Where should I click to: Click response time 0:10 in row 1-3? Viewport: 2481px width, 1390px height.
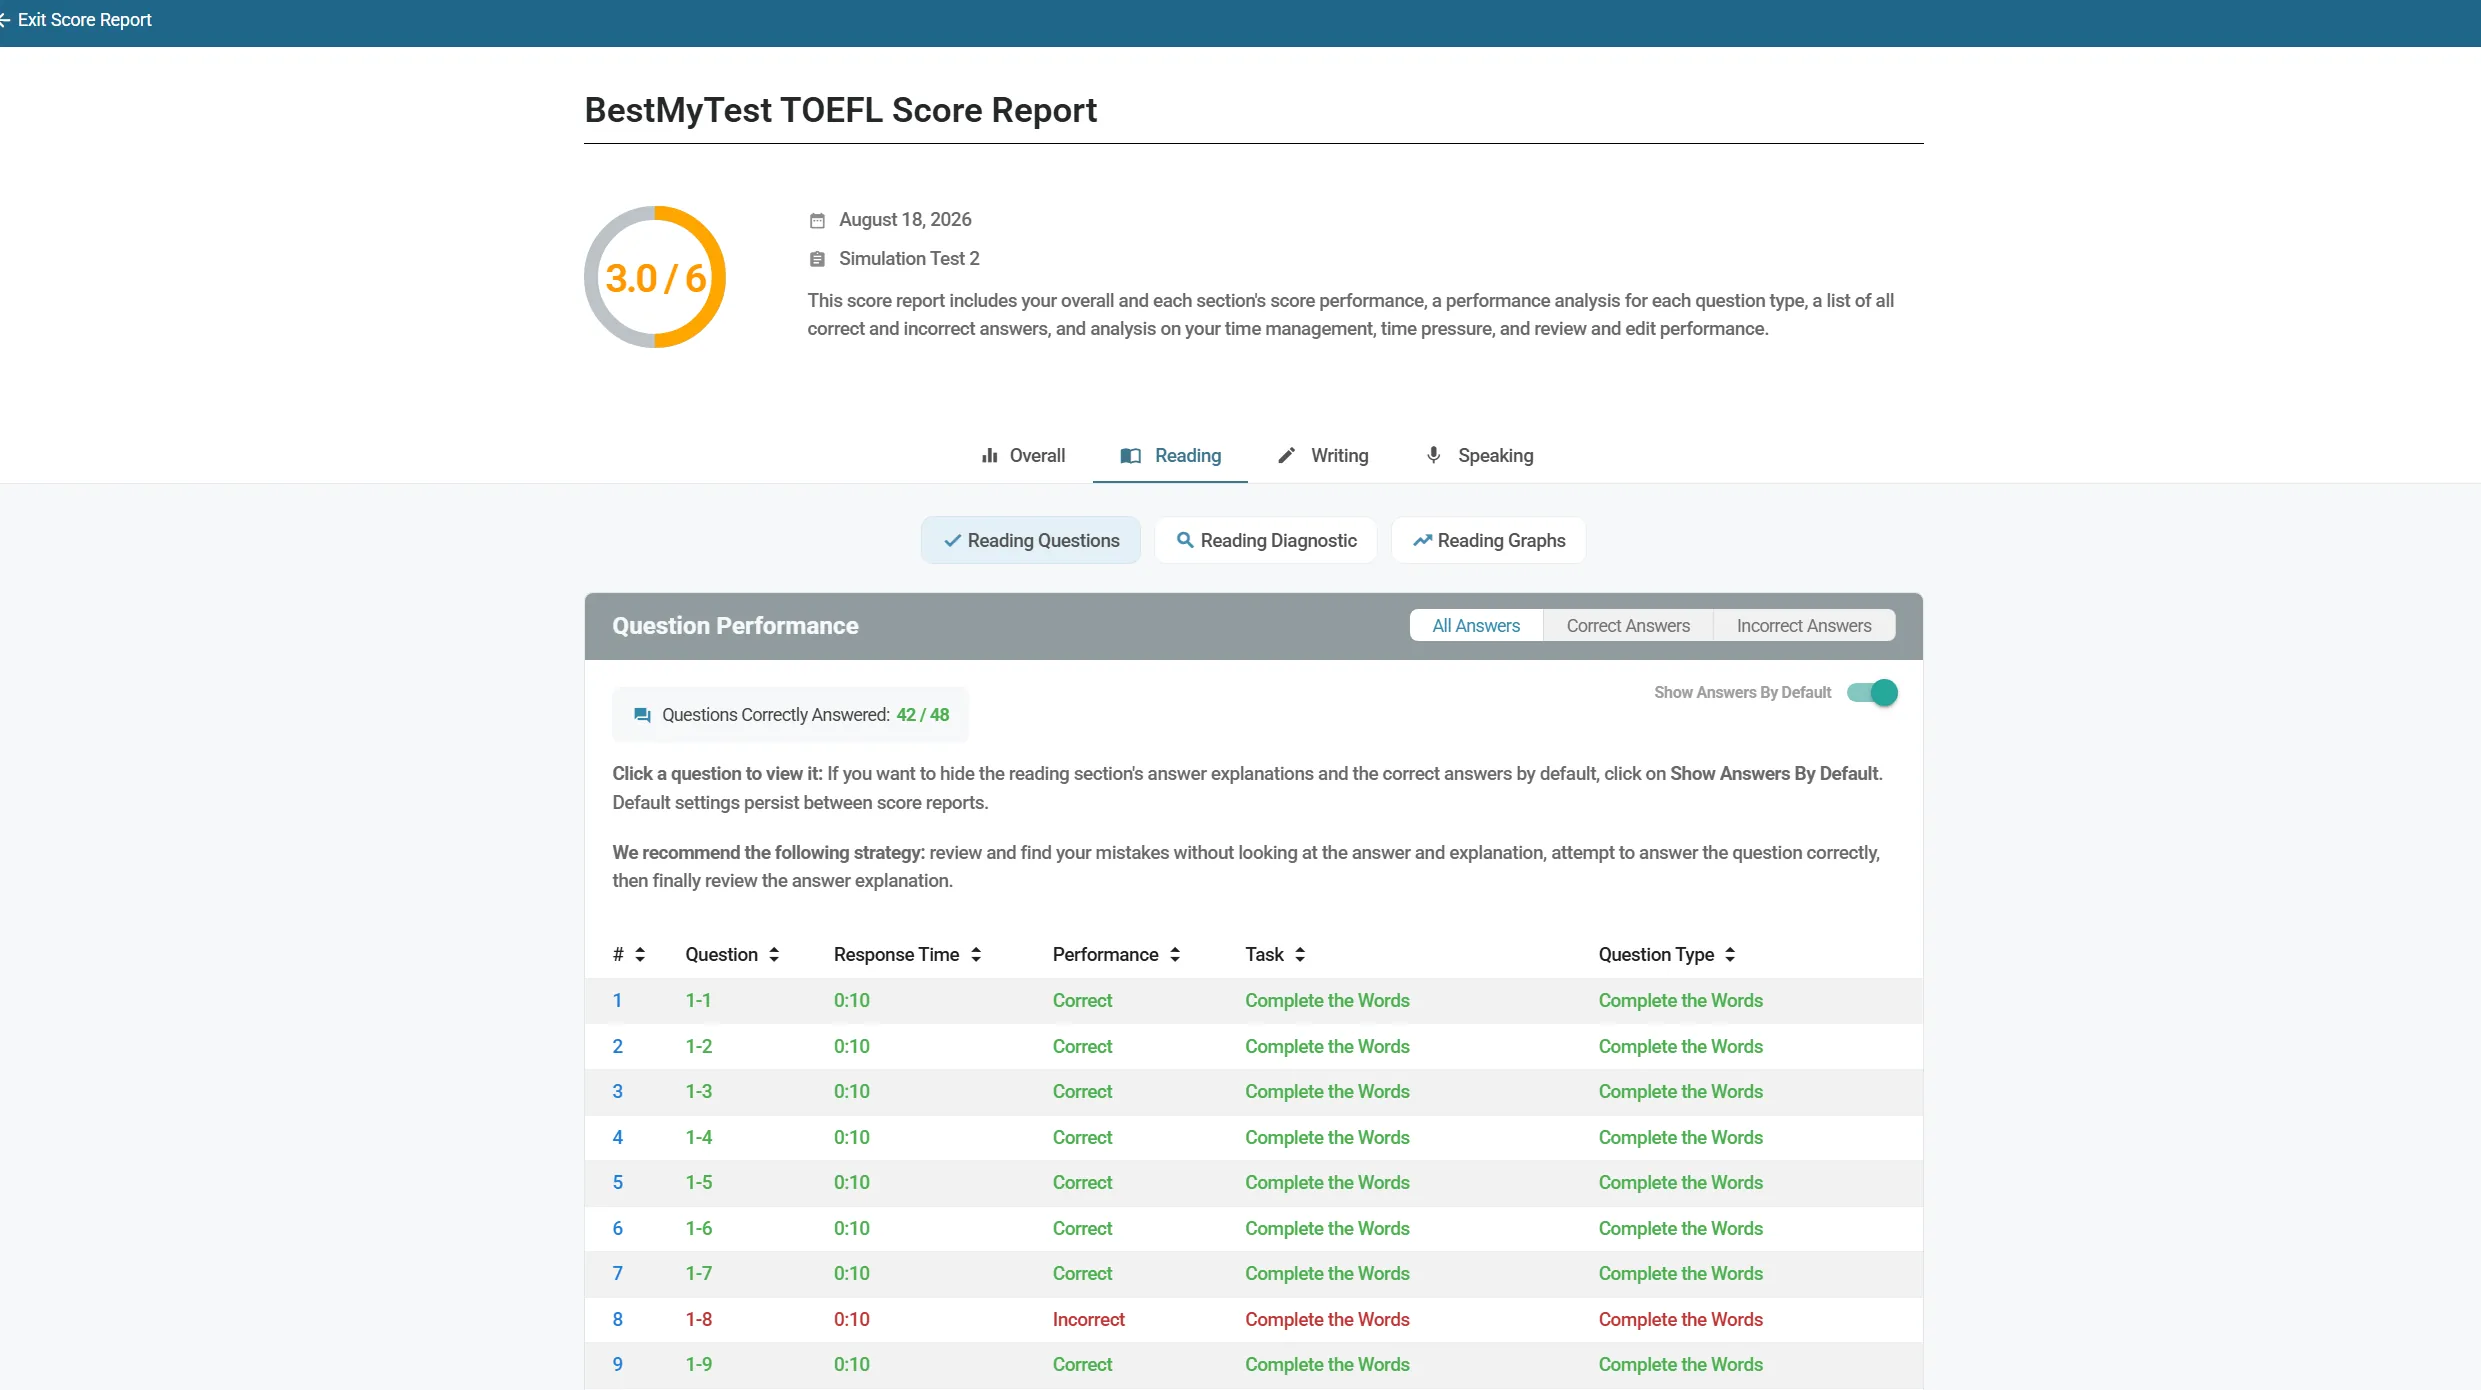pyautogui.click(x=852, y=1092)
